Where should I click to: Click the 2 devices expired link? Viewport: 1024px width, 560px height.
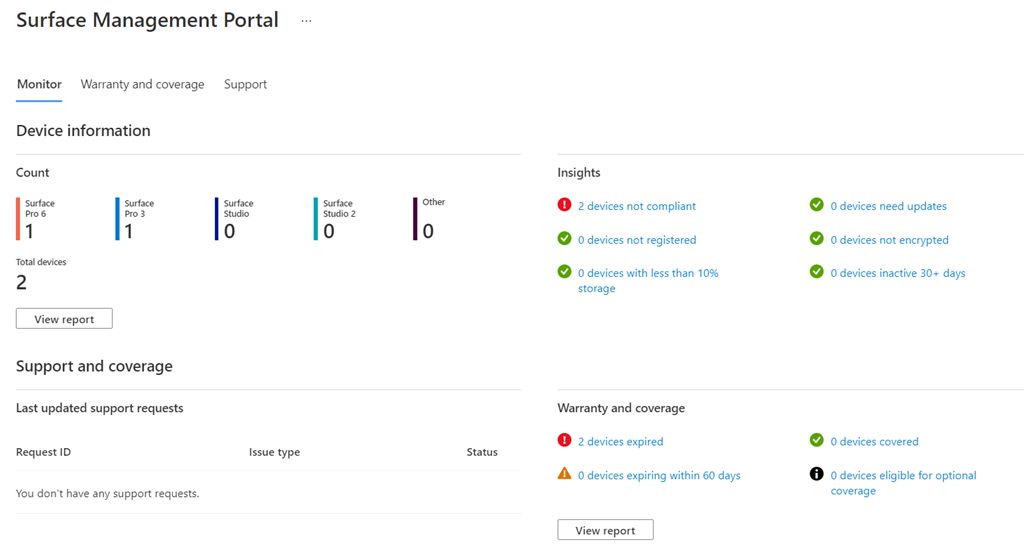point(620,441)
